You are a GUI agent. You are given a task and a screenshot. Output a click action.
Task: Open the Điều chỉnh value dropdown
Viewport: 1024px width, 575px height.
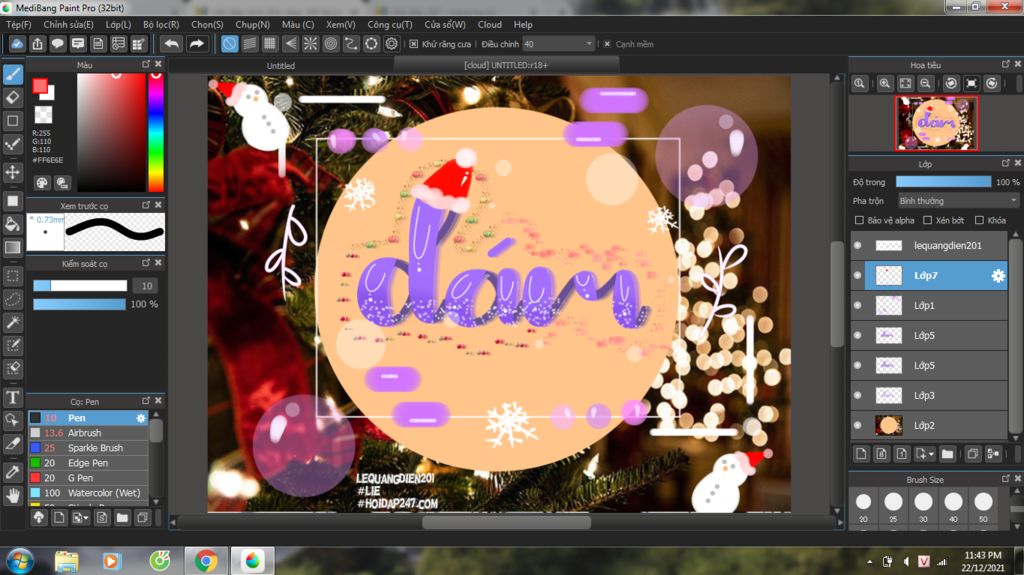click(558, 44)
